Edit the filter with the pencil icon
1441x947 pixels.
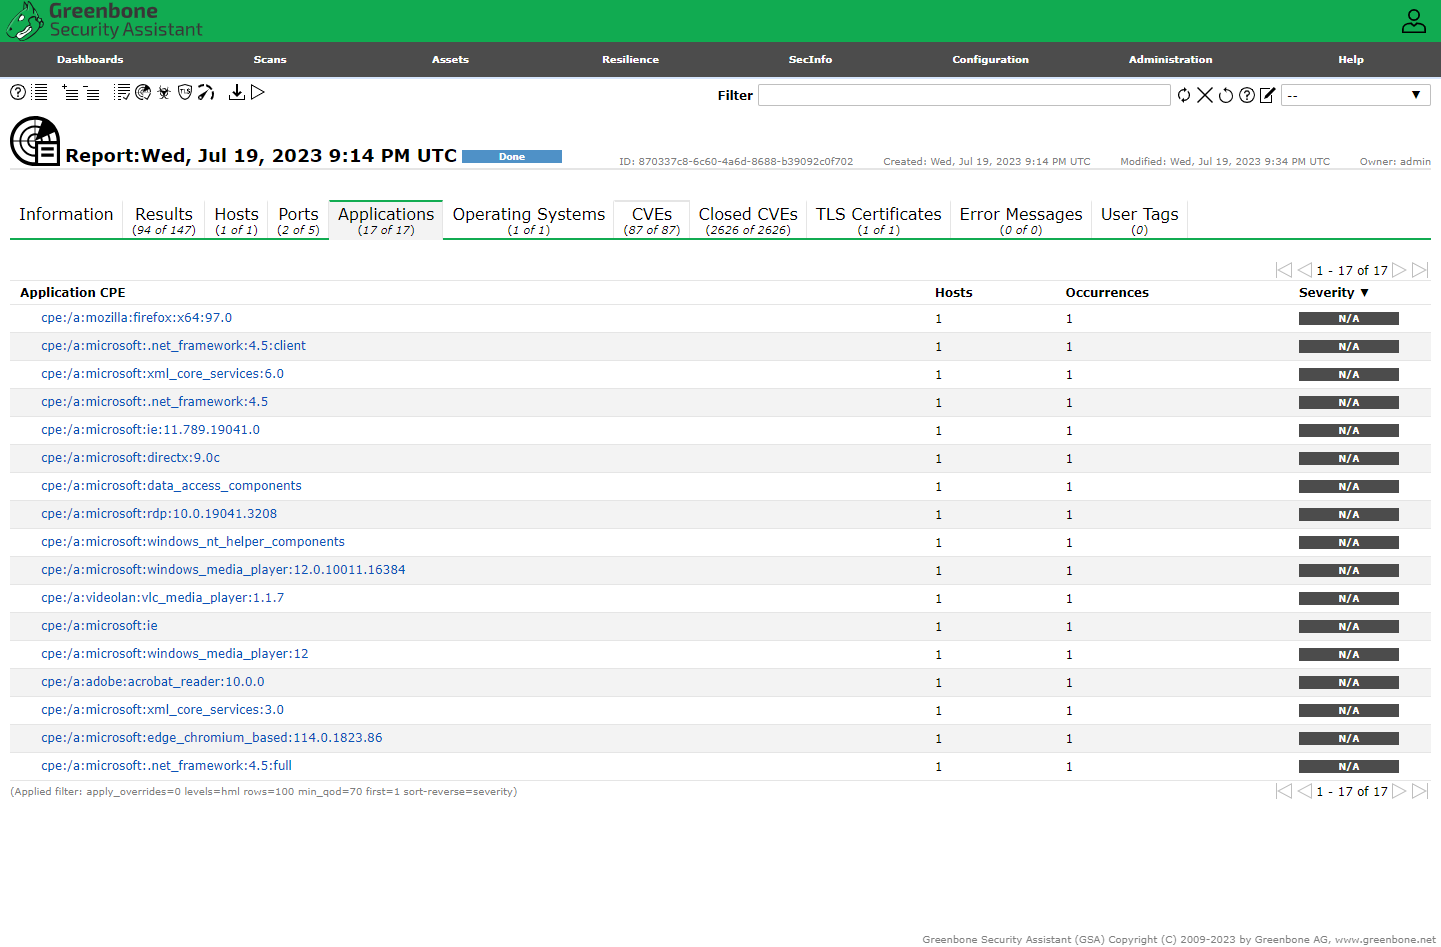1268,95
